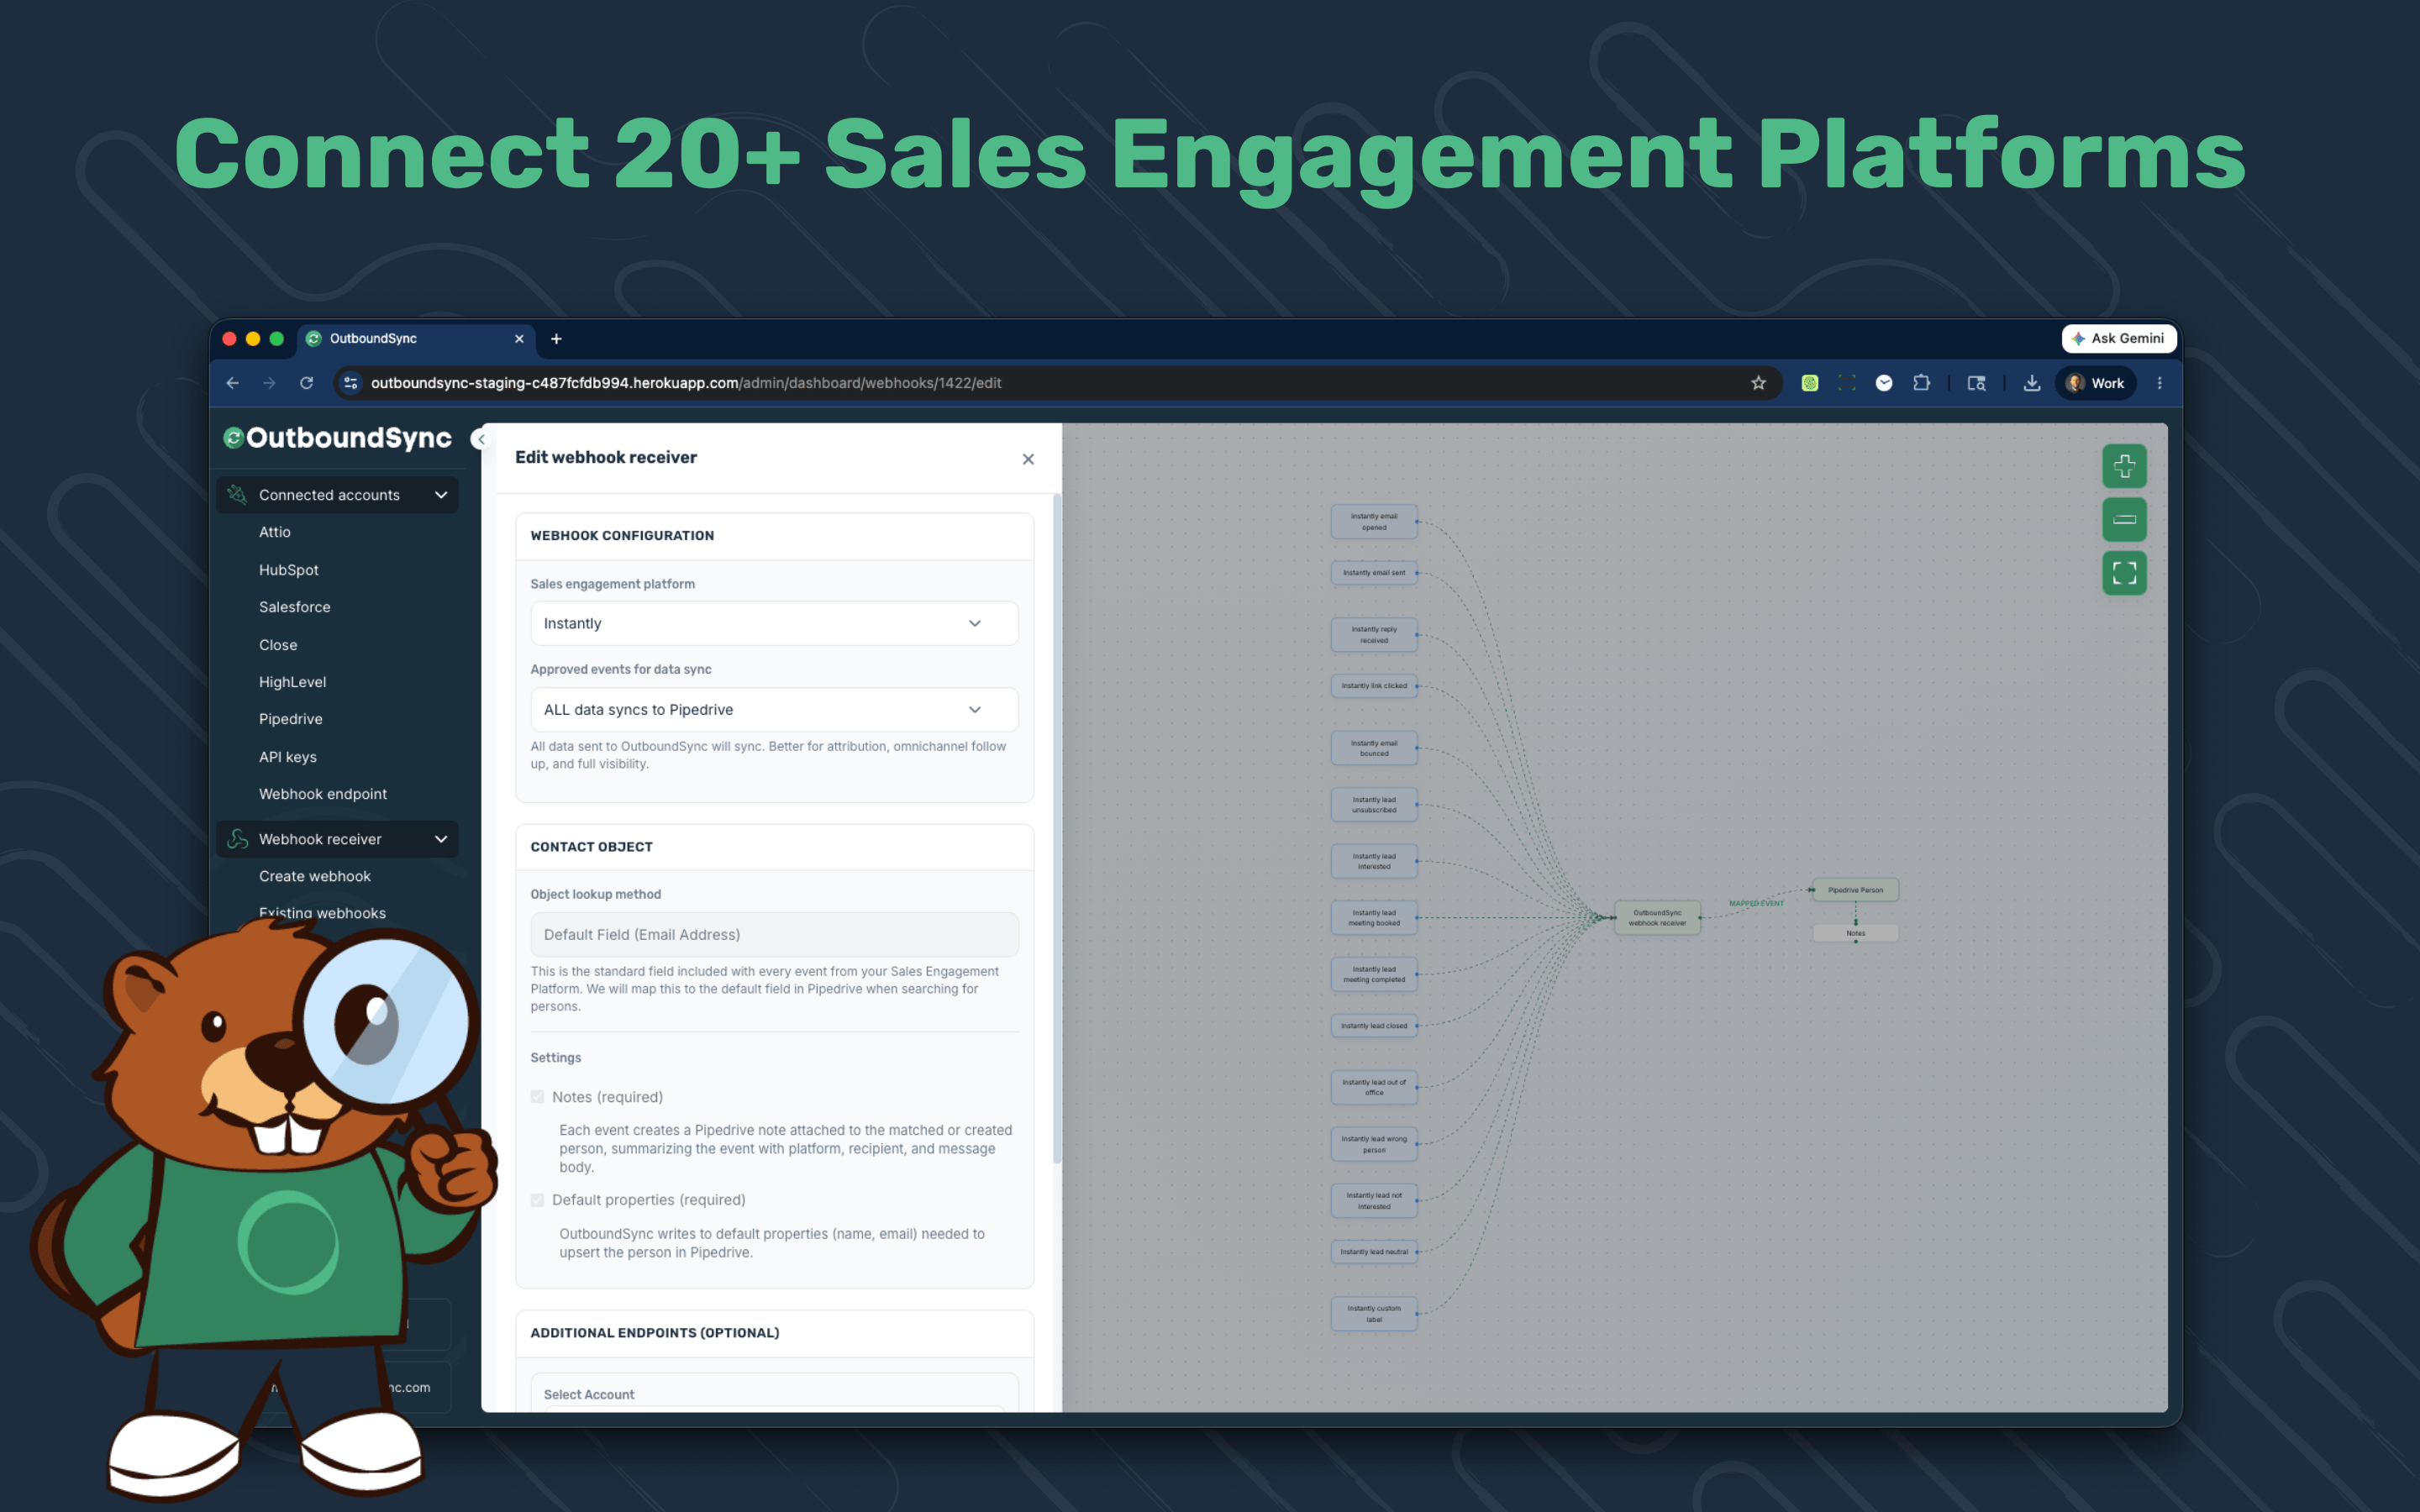This screenshot has height=1512, width=2420.
Task: Select the Instantly lead not interested node
Action: click(x=1374, y=1201)
